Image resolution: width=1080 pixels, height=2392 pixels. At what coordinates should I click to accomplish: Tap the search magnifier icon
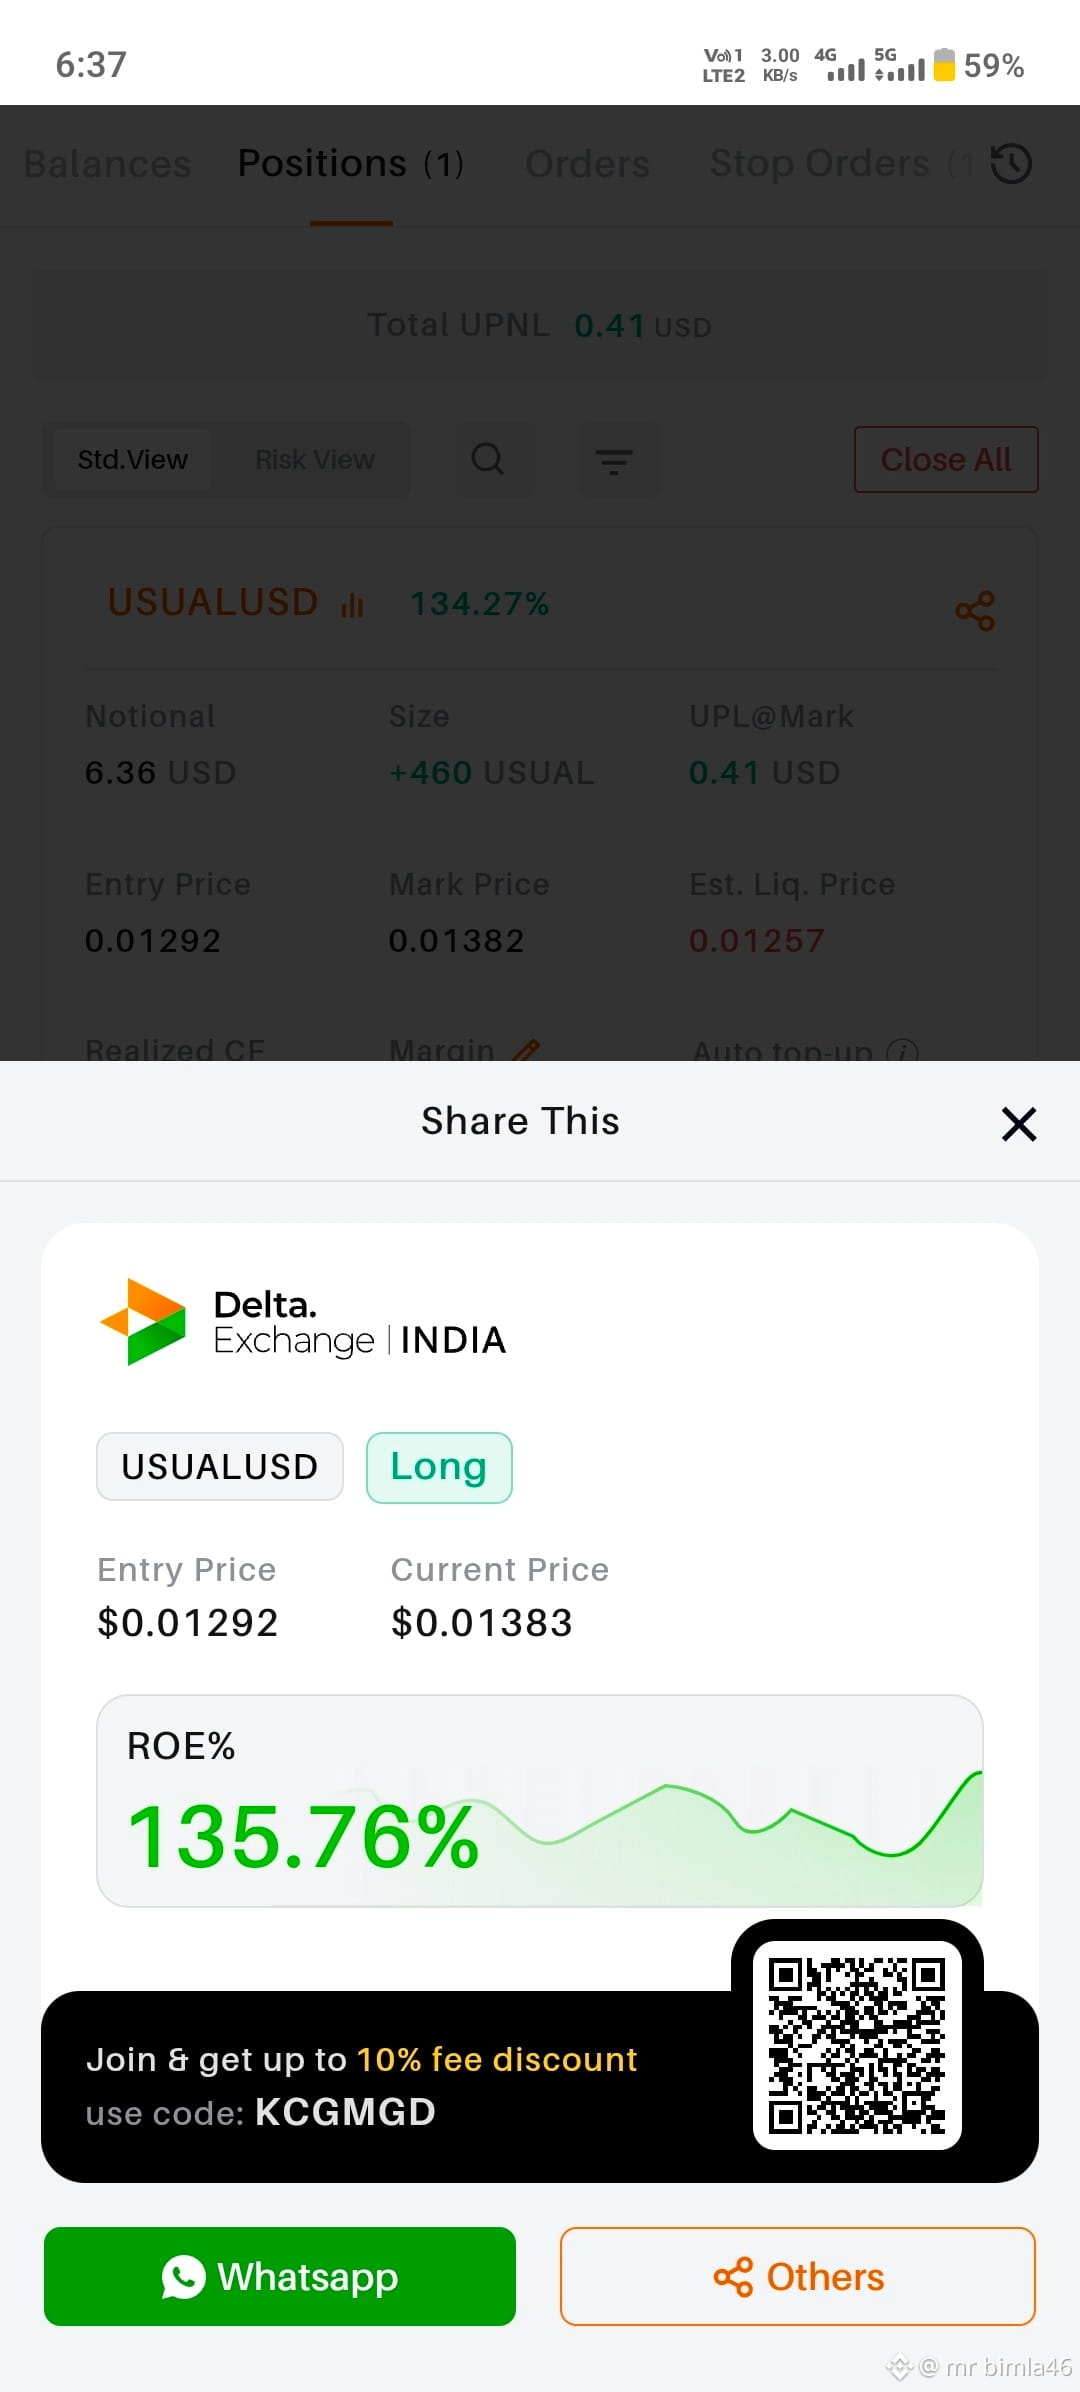pos(488,459)
